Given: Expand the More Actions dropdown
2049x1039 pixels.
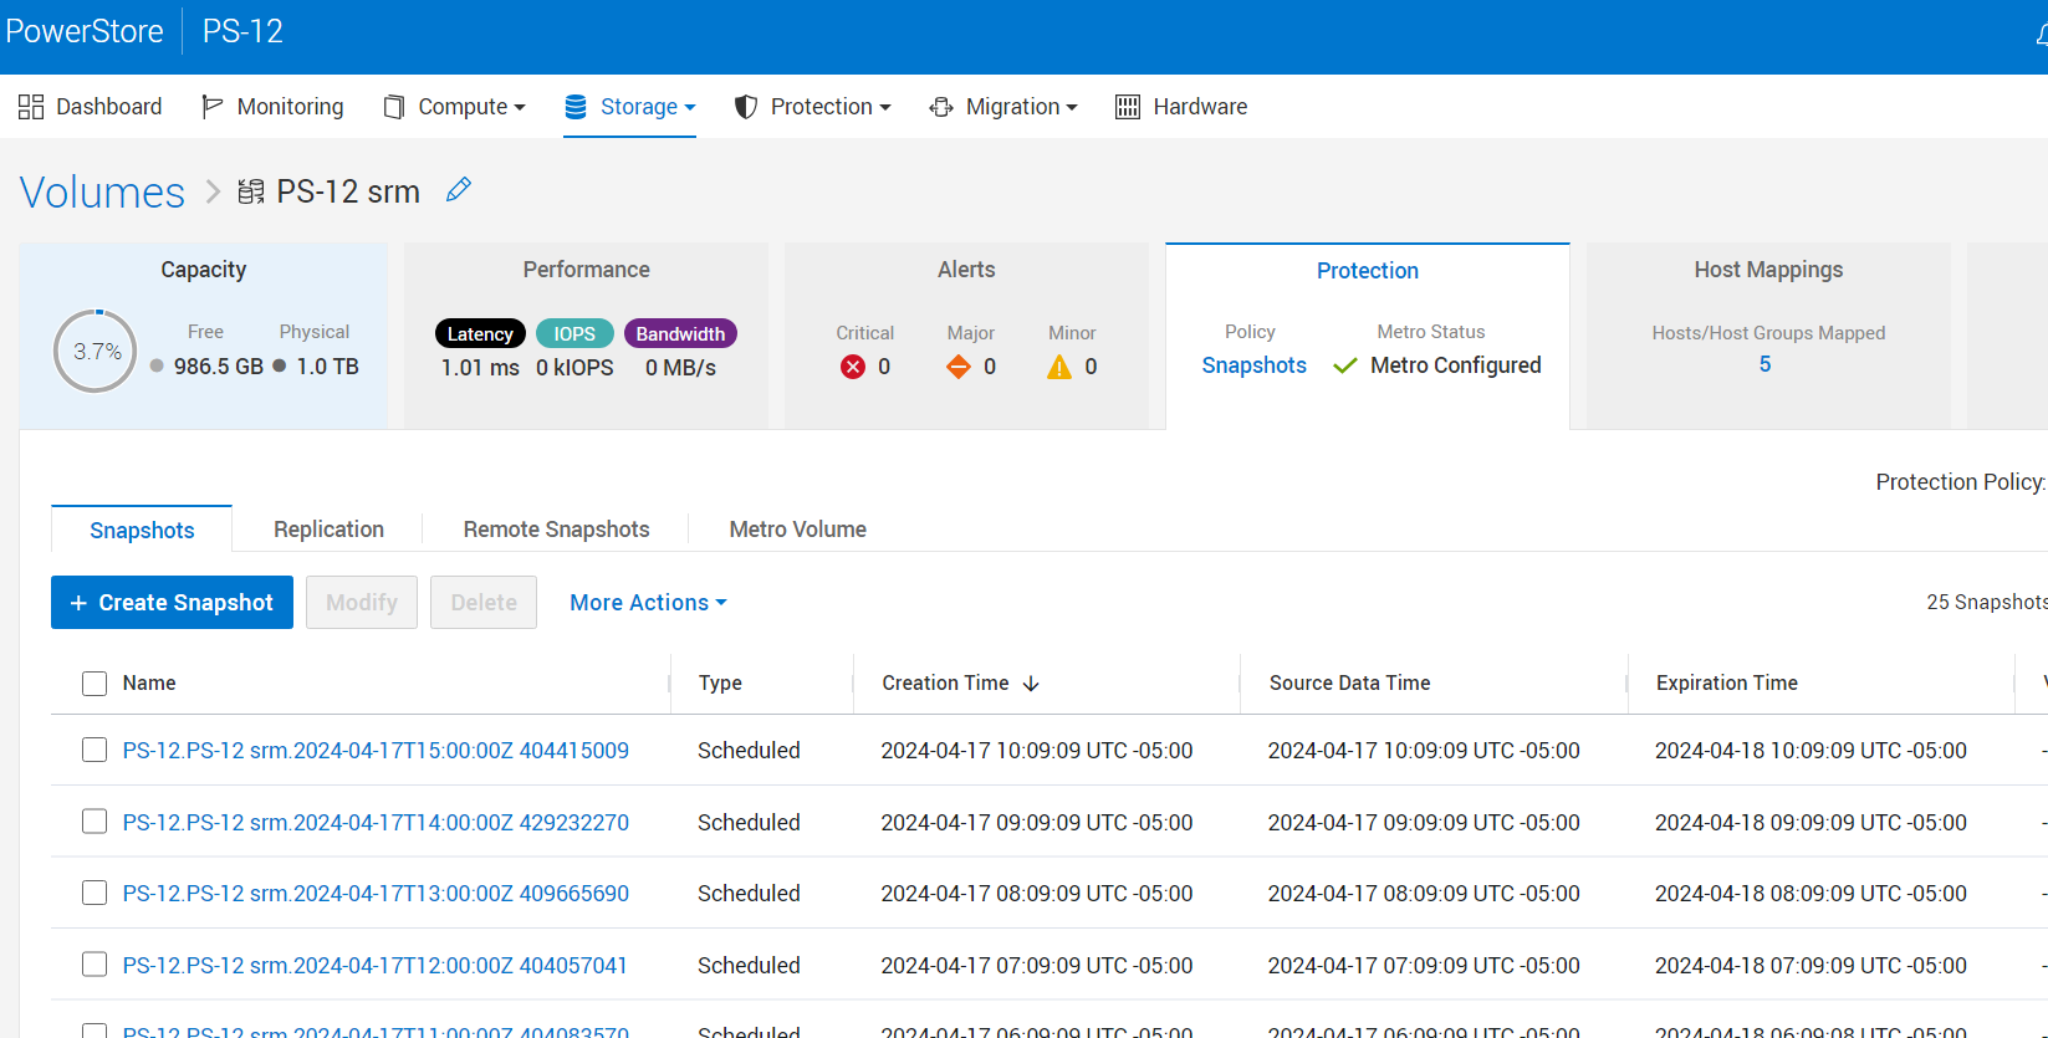Looking at the screenshot, I should (648, 603).
